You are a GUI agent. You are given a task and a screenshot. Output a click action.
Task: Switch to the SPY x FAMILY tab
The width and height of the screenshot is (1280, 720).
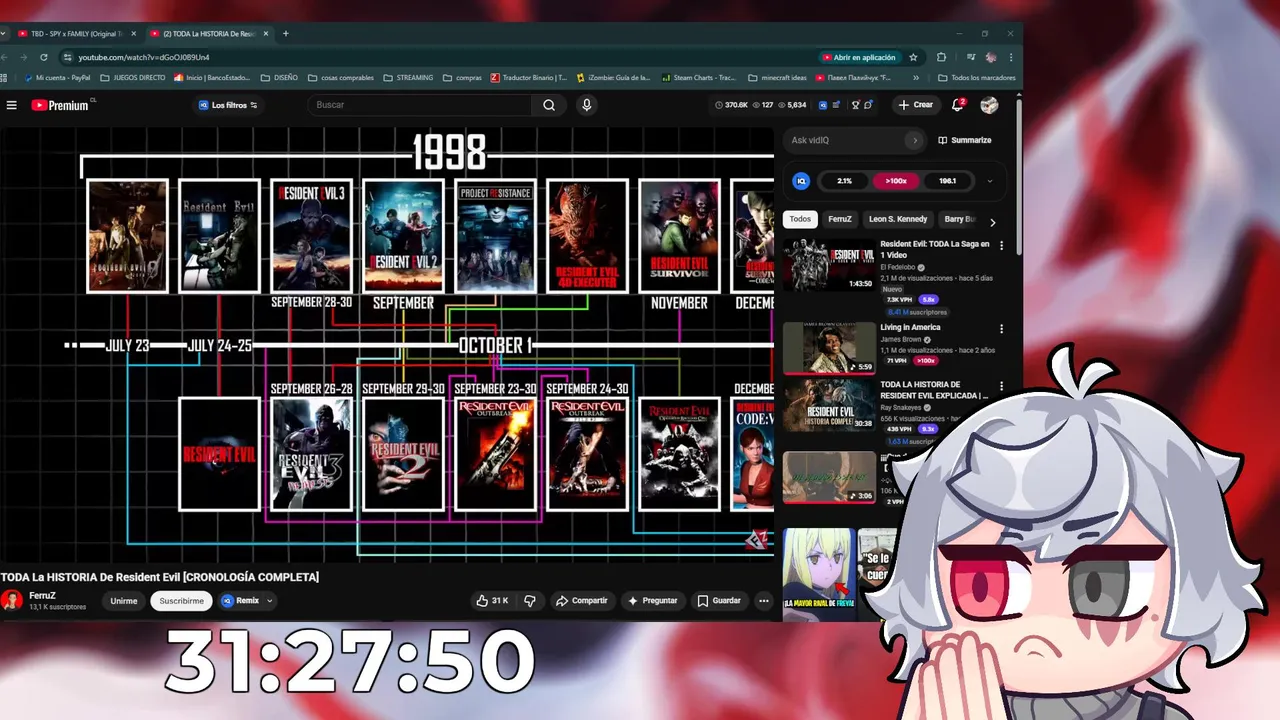point(76,33)
